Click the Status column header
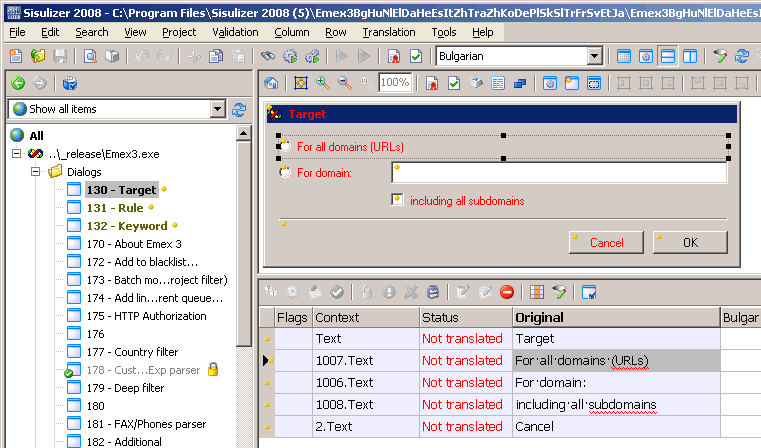The image size is (761, 448). click(x=466, y=317)
